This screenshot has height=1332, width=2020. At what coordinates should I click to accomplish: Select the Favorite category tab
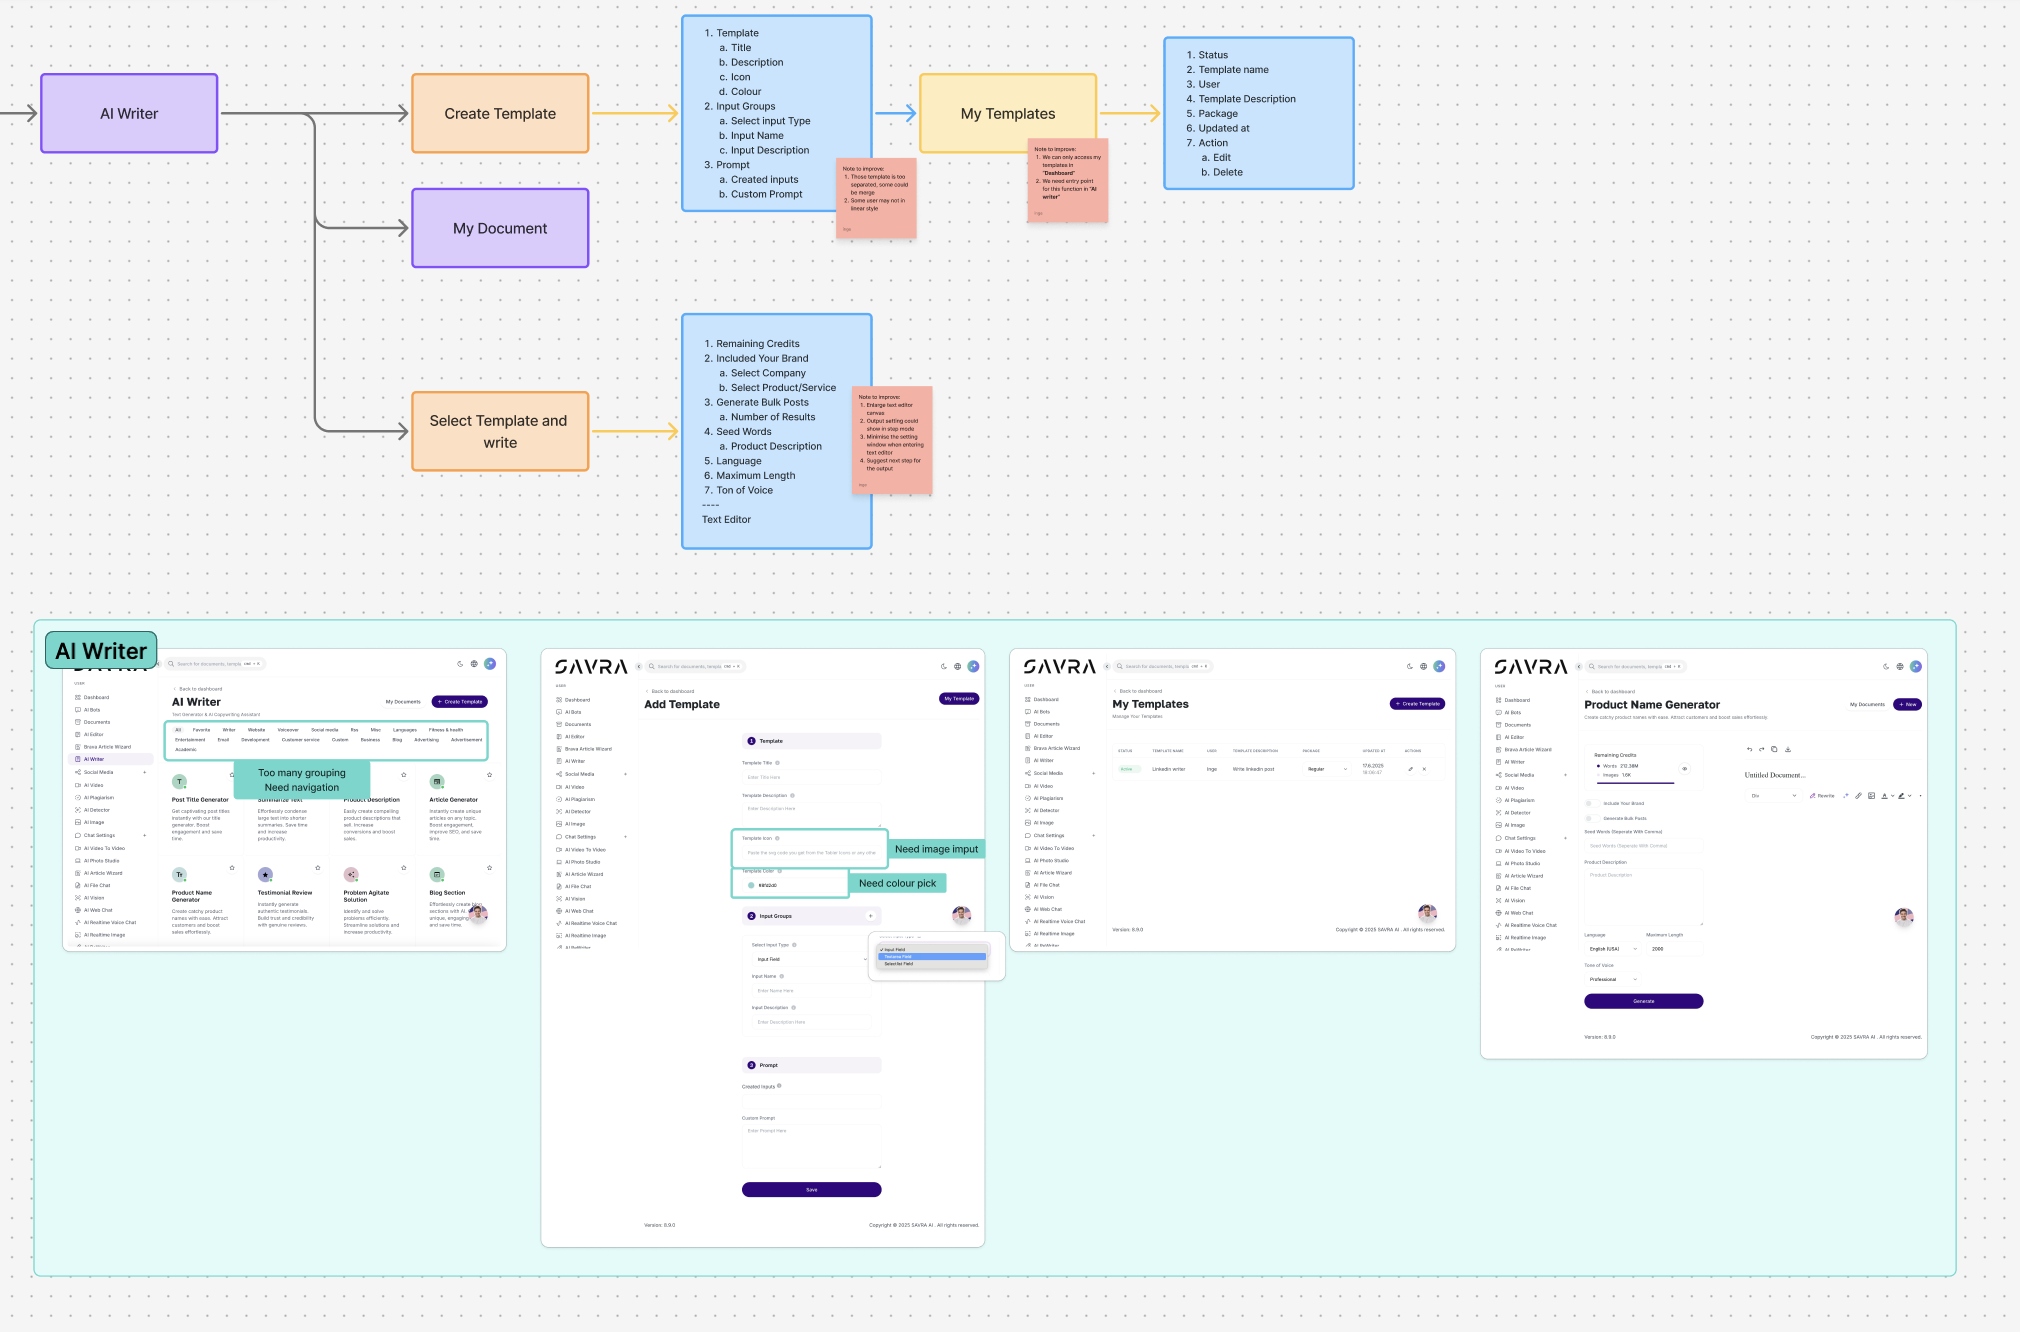pos(201,730)
